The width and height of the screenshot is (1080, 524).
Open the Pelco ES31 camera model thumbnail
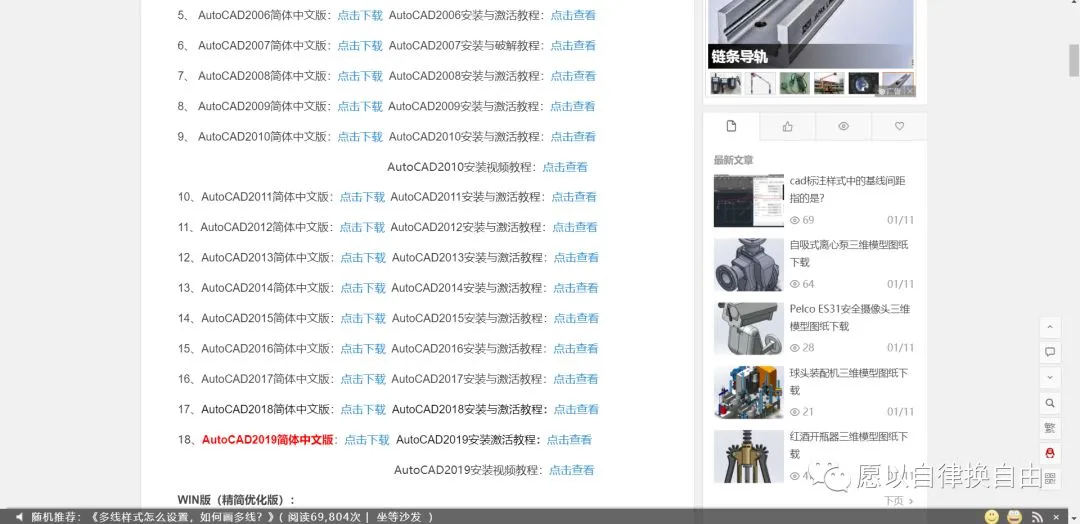[749, 328]
